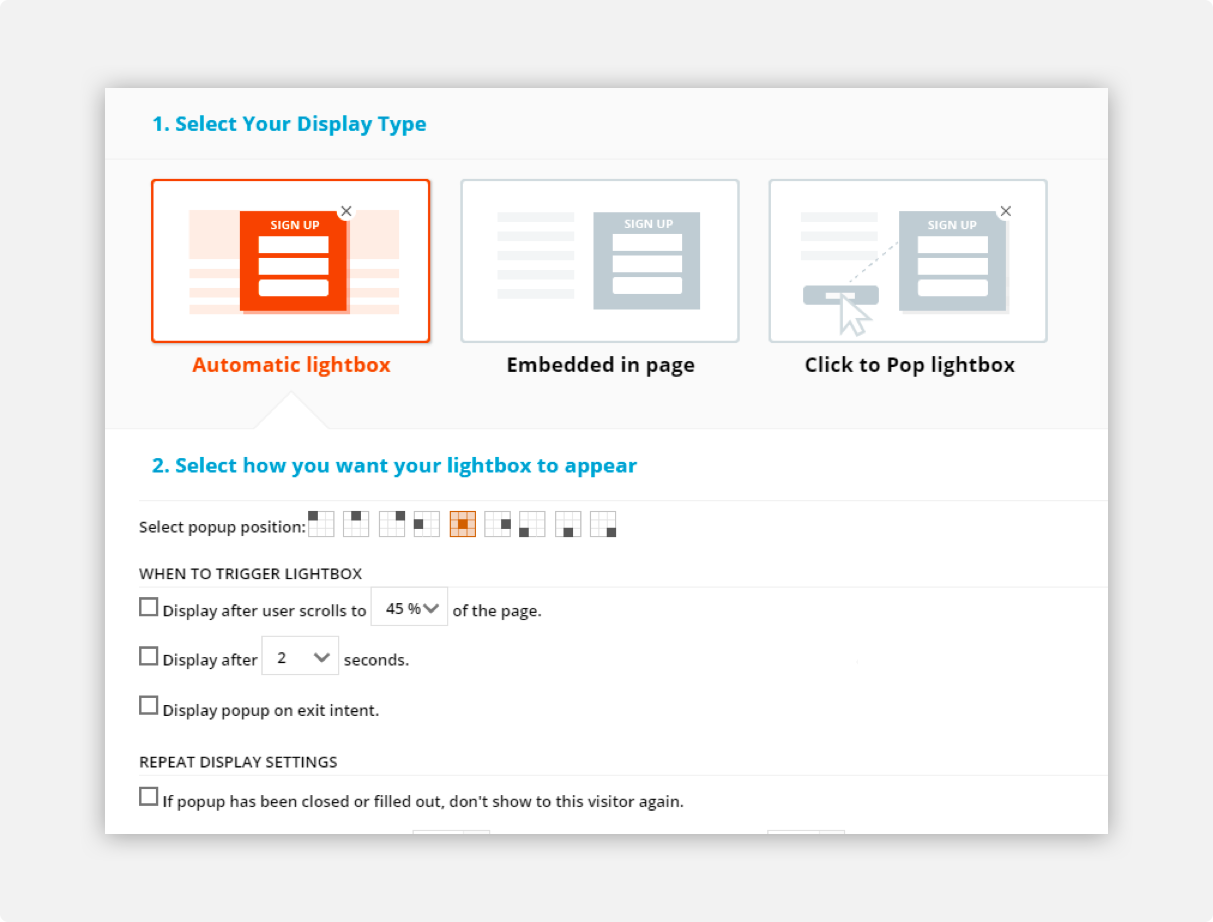
Task: Click the X icon on the Click to Pop preview
Action: pyautogui.click(x=1005, y=211)
